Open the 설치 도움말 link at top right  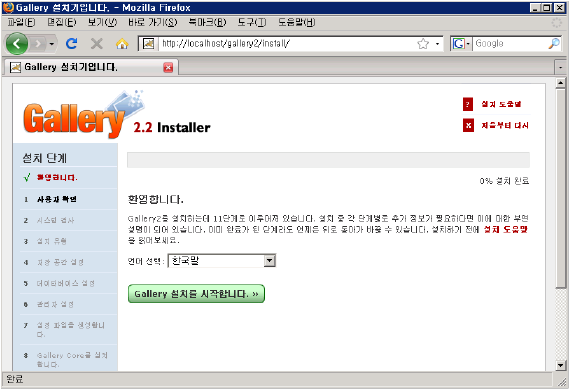tap(501, 104)
